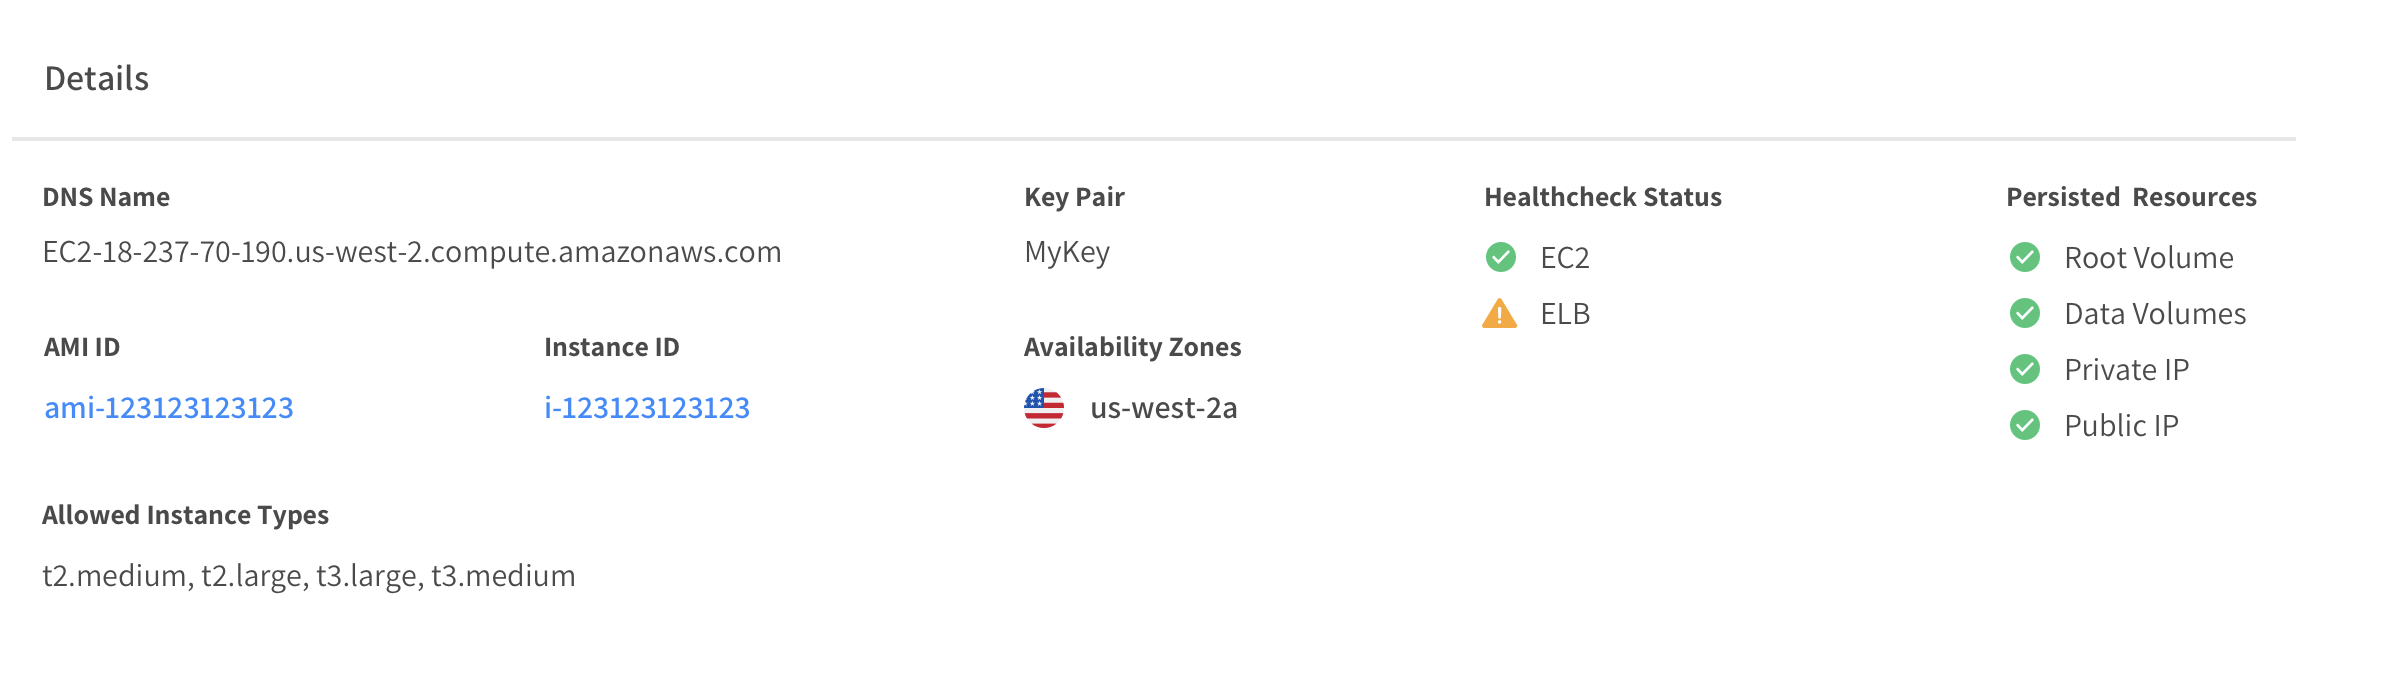Open the ami-123123123123 link
The height and width of the screenshot is (682, 2384).
point(169,408)
